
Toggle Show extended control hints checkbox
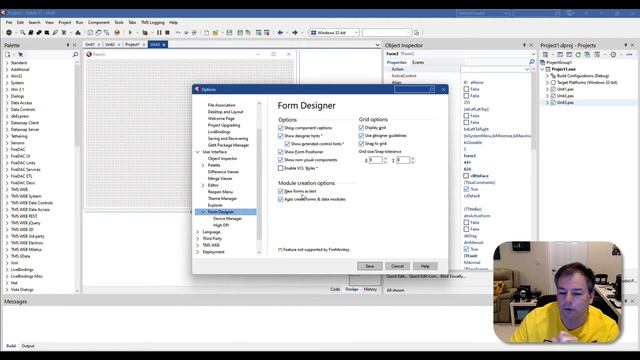click(x=287, y=144)
